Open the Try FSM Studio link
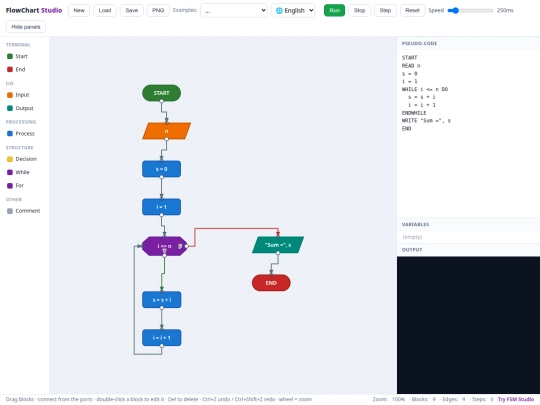Viewport: 540px width, 405px height. (516, 399)
